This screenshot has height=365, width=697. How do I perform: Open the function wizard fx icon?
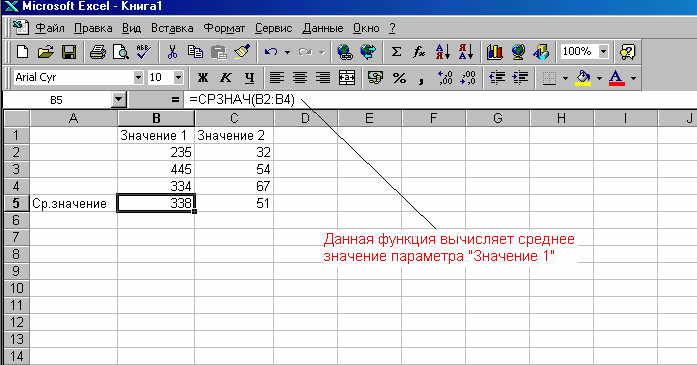419,52
